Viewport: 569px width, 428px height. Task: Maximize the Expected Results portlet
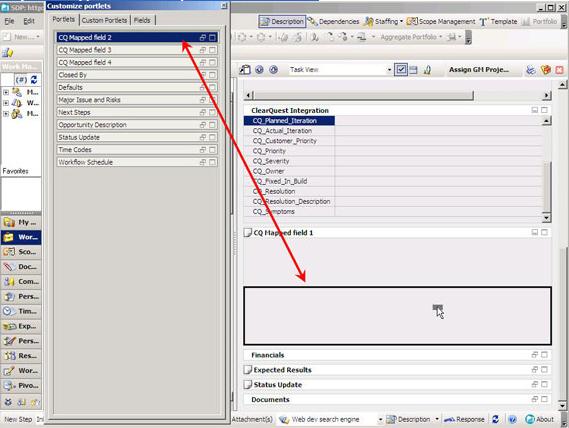point(544,370)
